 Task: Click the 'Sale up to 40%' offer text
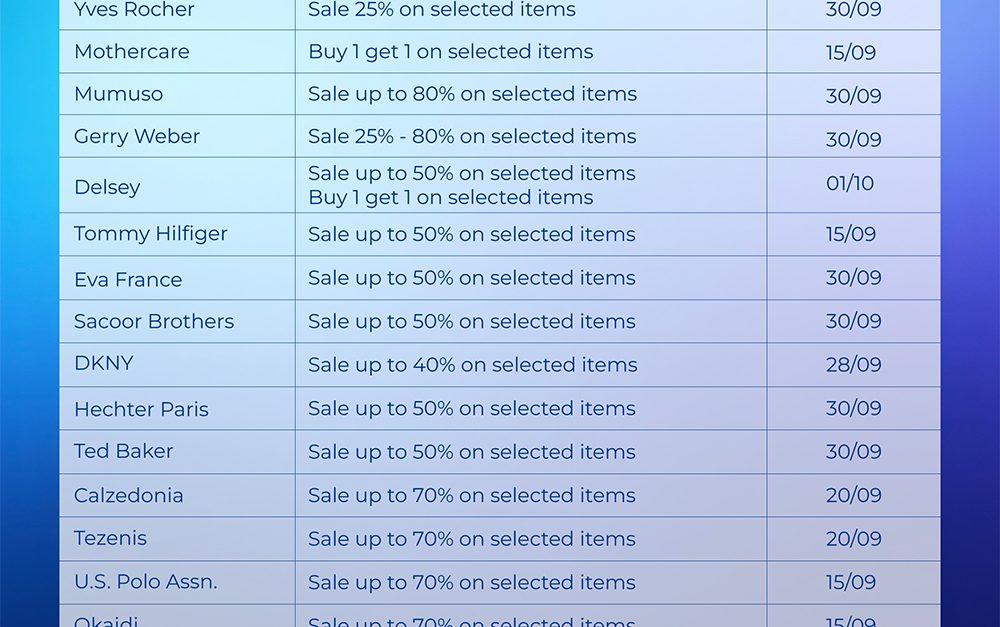click(x=472, y=365)
